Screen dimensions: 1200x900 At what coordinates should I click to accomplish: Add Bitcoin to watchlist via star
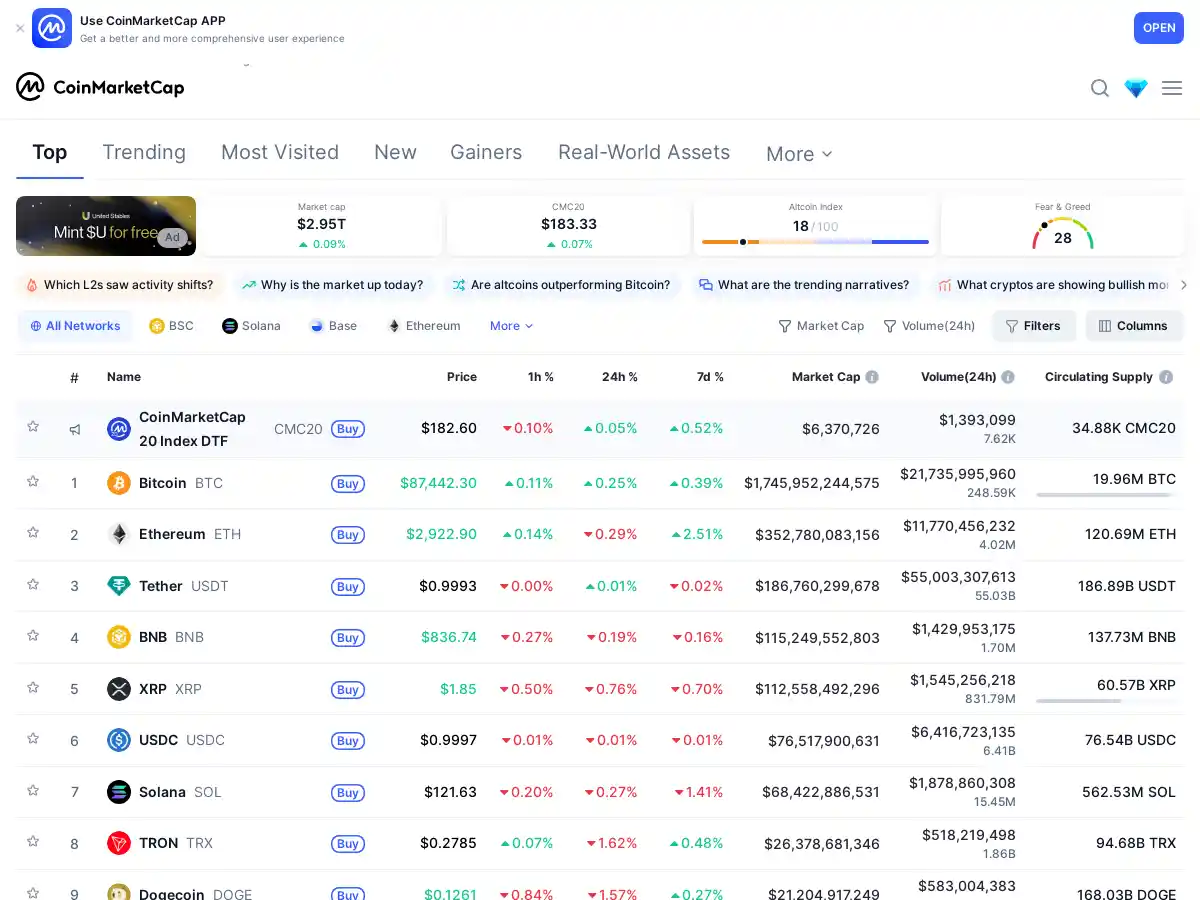click(x=33, y=483)
